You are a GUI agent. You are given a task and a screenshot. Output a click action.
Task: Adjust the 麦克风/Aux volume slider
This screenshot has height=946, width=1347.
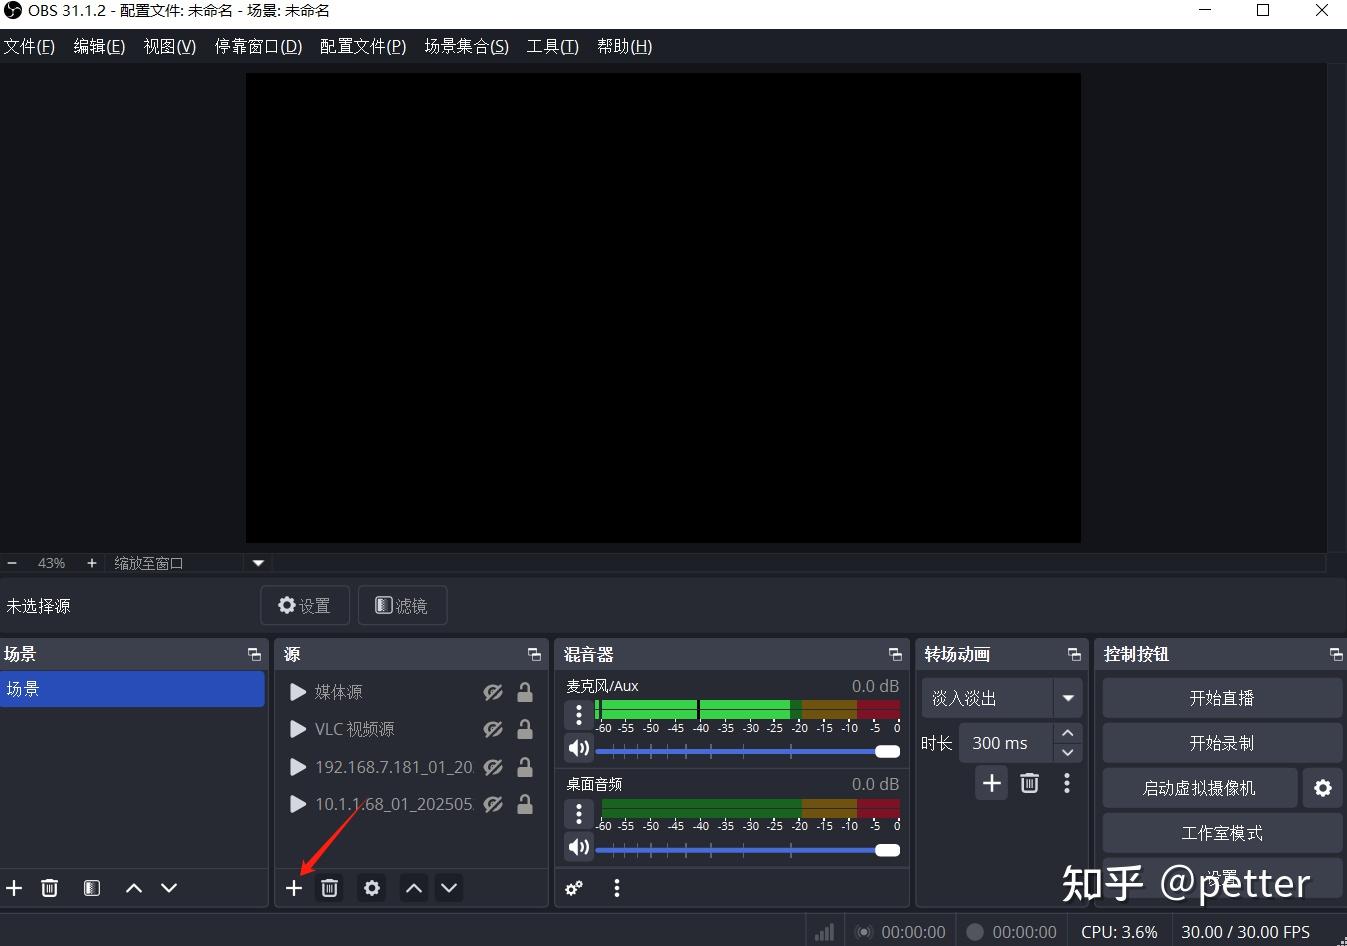(x=886, y=751)
